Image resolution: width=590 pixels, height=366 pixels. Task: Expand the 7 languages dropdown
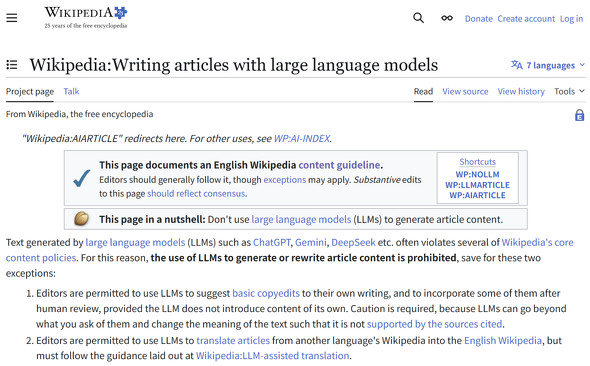[x=548, y=65]
